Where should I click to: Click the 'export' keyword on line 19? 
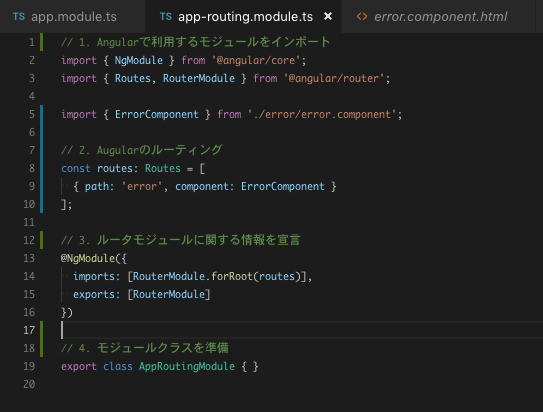[79, 367]
